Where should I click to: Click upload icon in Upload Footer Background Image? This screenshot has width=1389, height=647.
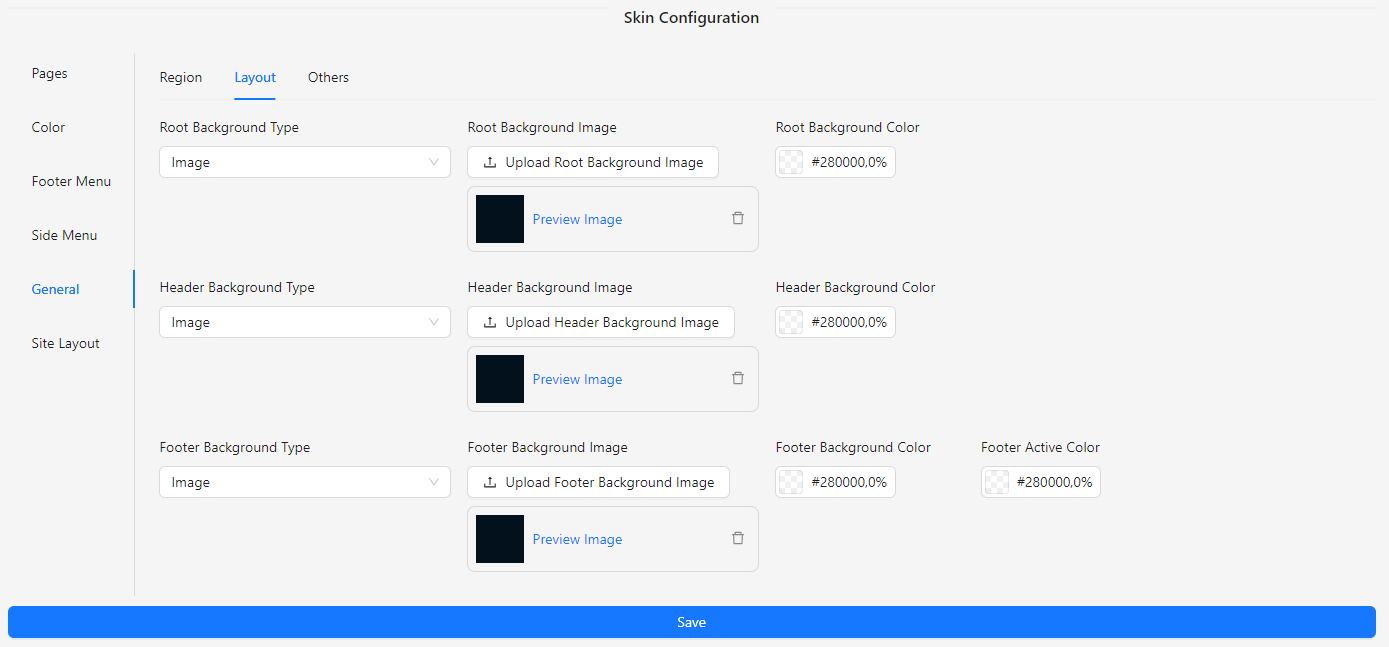pyautogui.click(x=490, y=483)
